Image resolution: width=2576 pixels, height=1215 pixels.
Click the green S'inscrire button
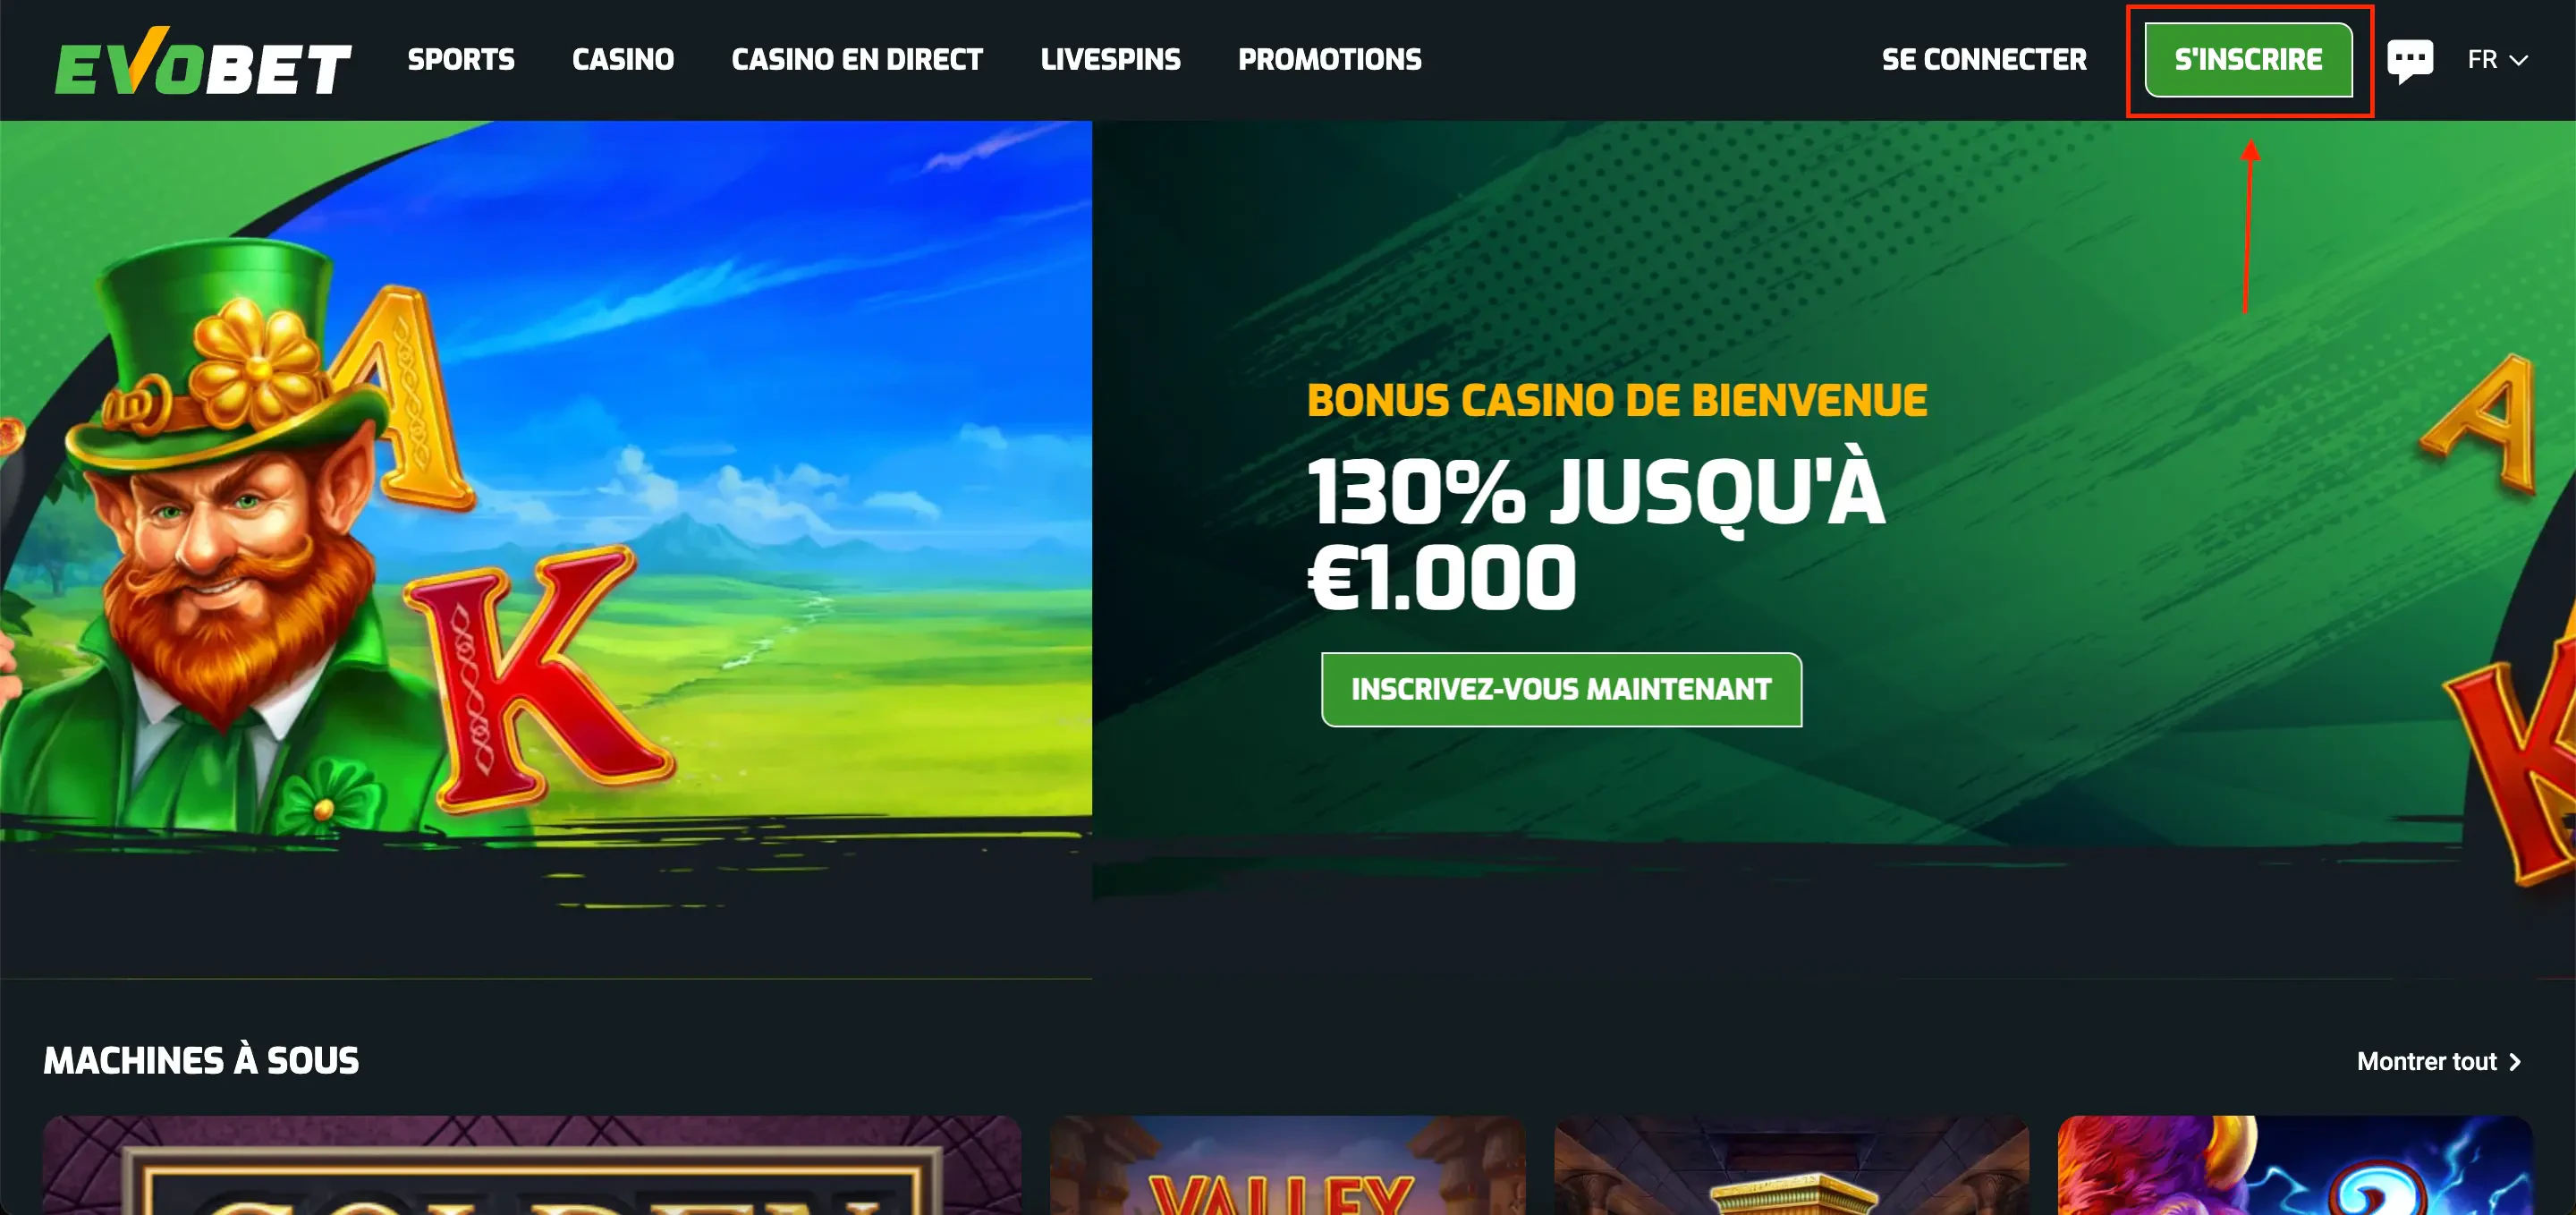2248,60
